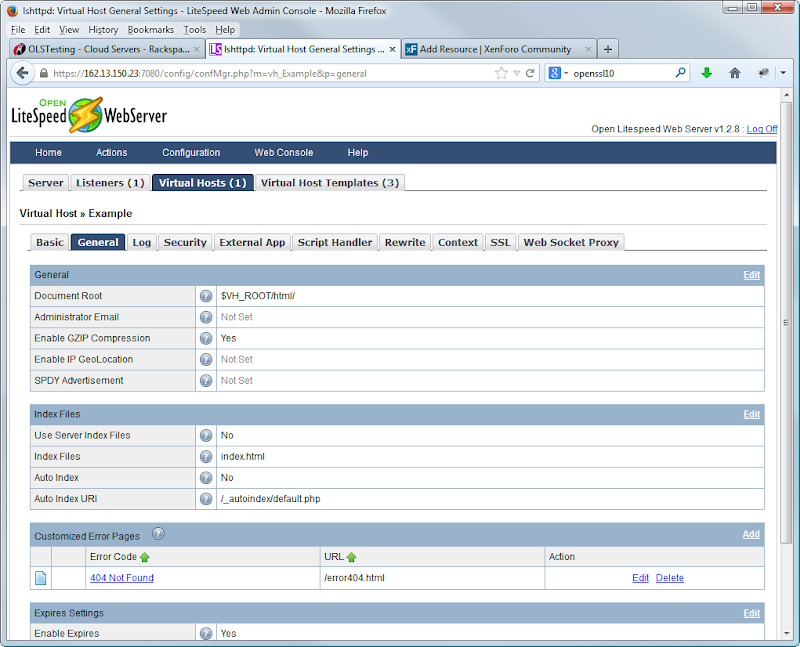Bookmark page with the star icon

(502, 73)
